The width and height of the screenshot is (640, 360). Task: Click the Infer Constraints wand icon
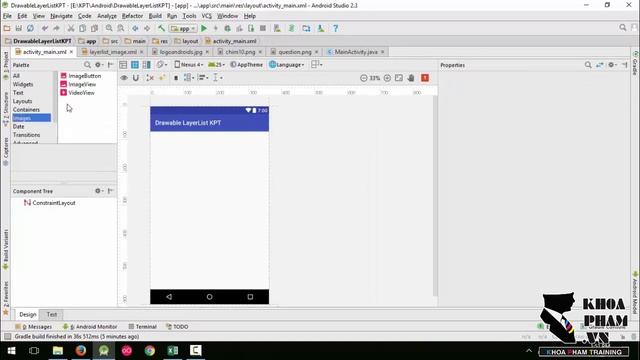click(162, 78)
